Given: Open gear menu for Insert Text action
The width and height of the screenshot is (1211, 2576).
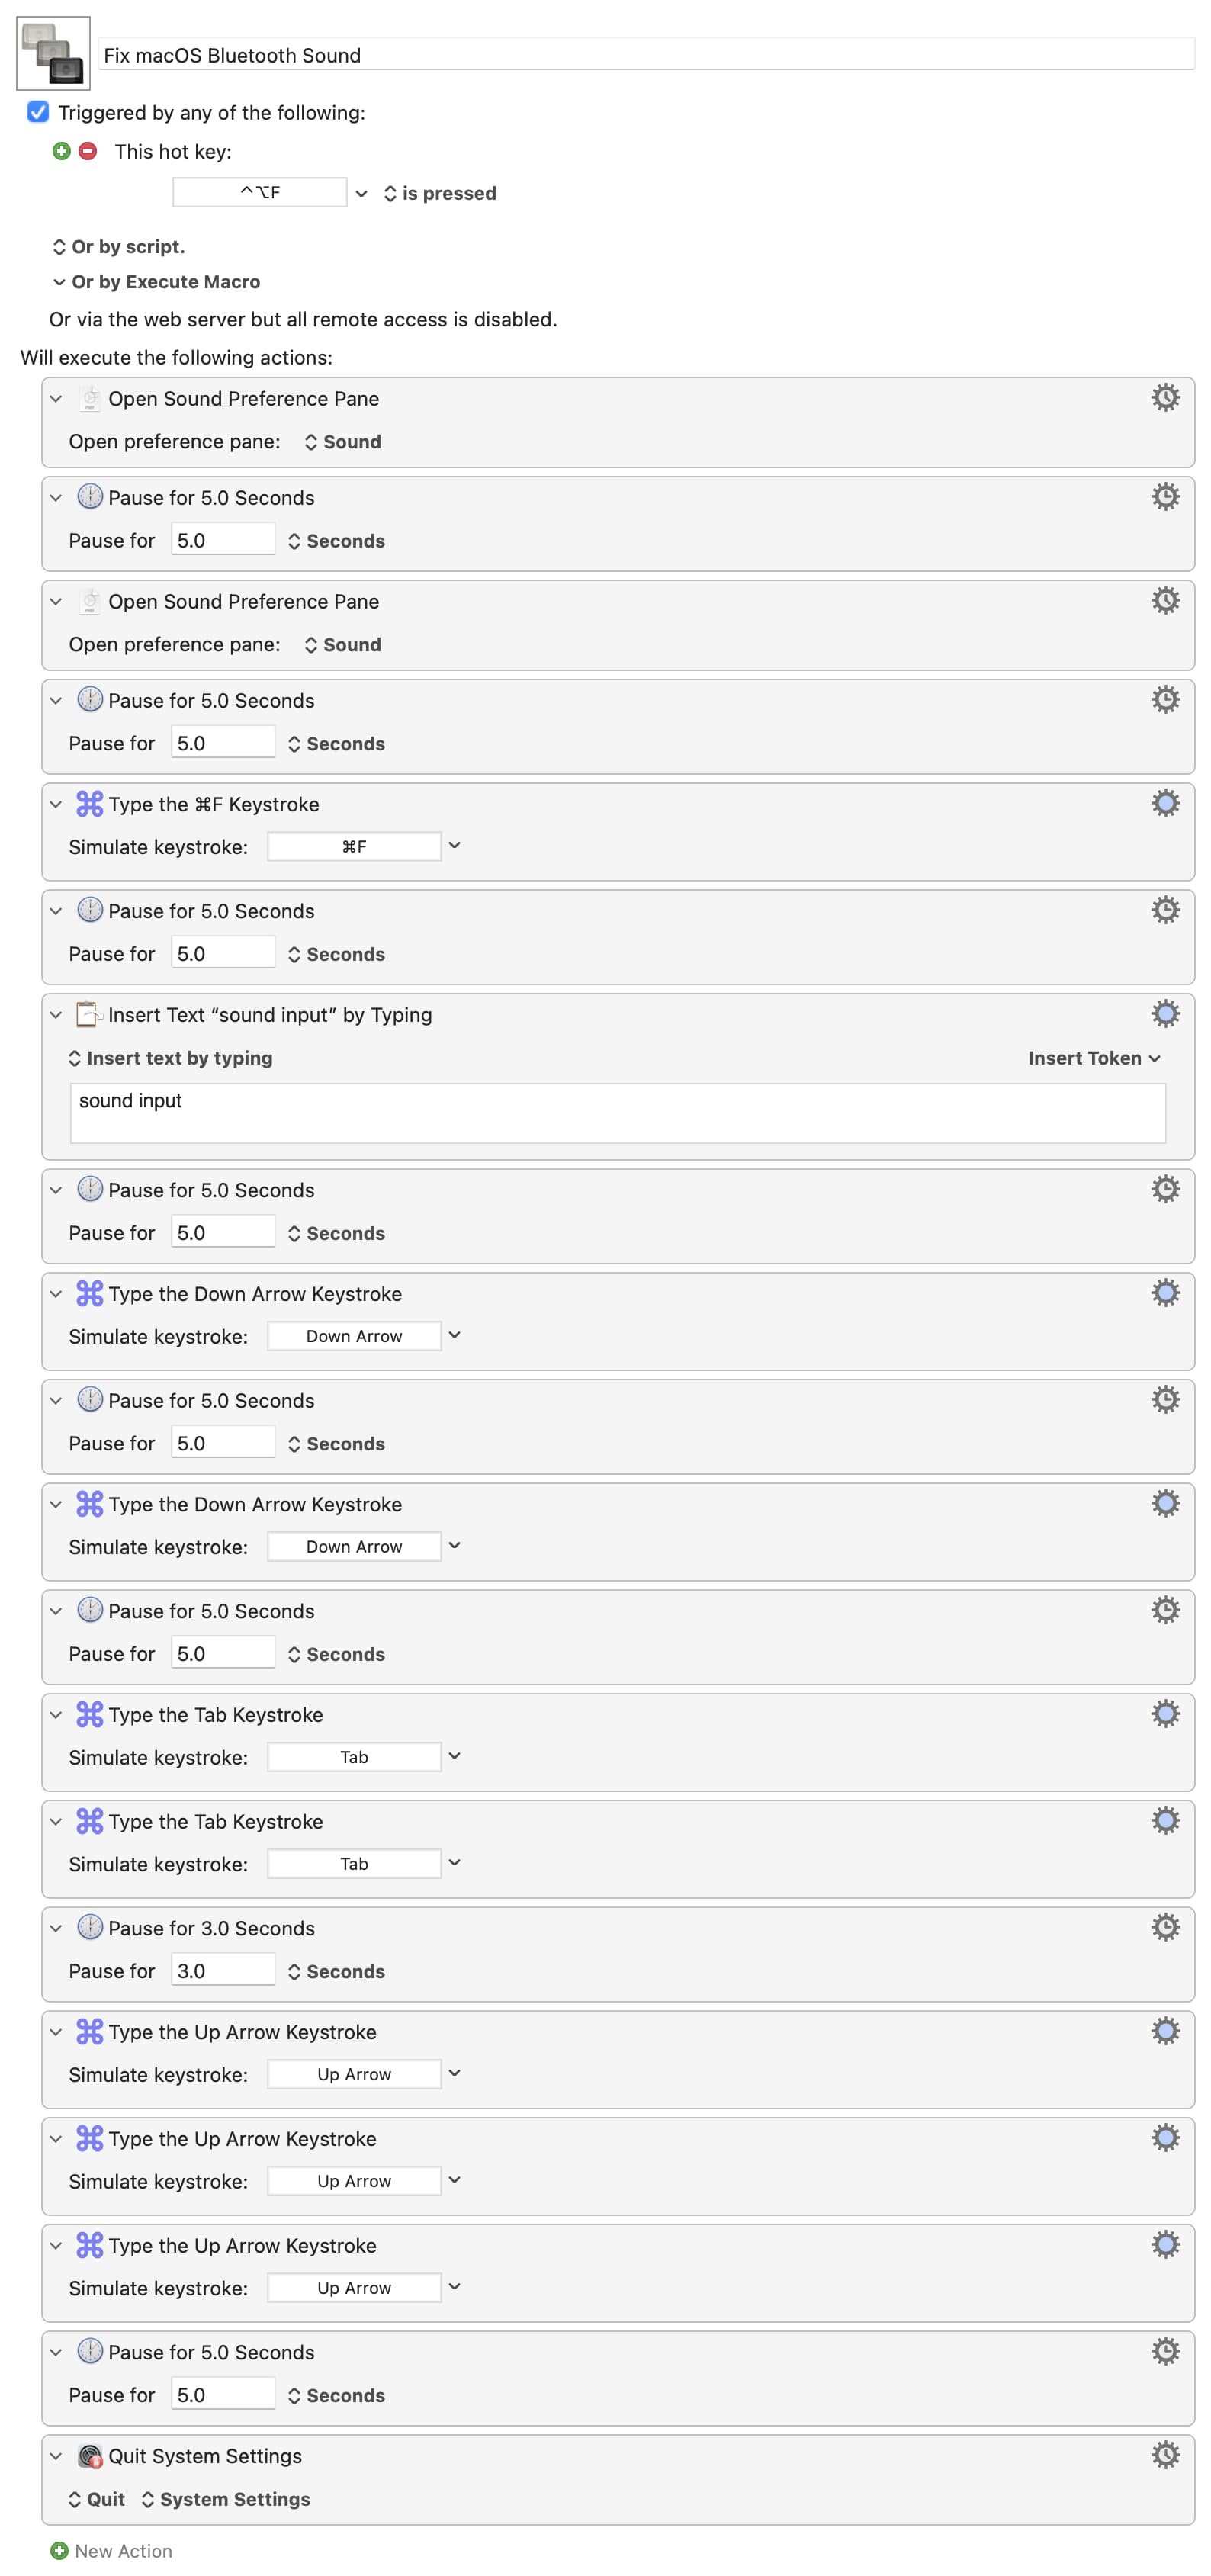Looking at the screenshot, I should pyautogui.click(x=1164, y=1013).
